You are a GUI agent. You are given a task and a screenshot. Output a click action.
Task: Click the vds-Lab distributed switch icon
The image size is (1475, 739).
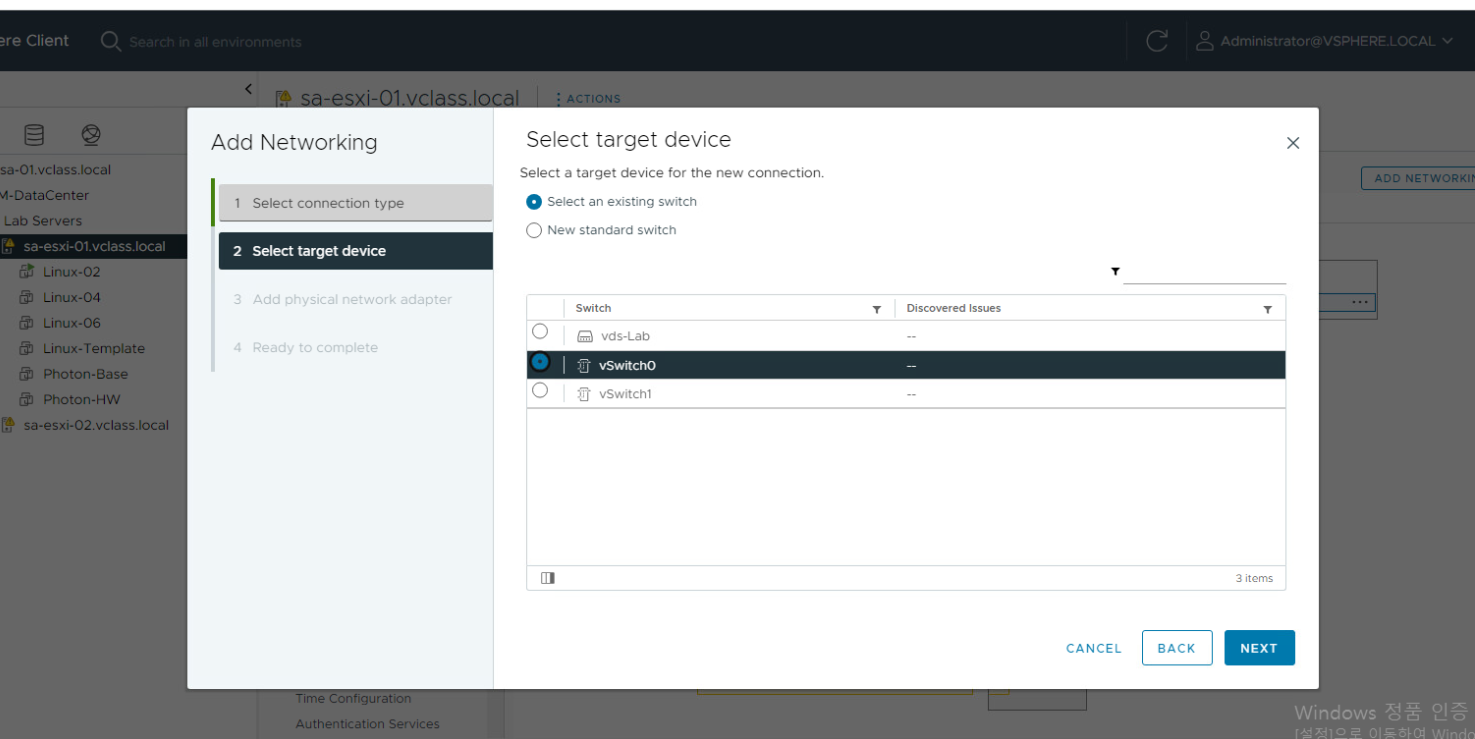[x=585, y=337]
